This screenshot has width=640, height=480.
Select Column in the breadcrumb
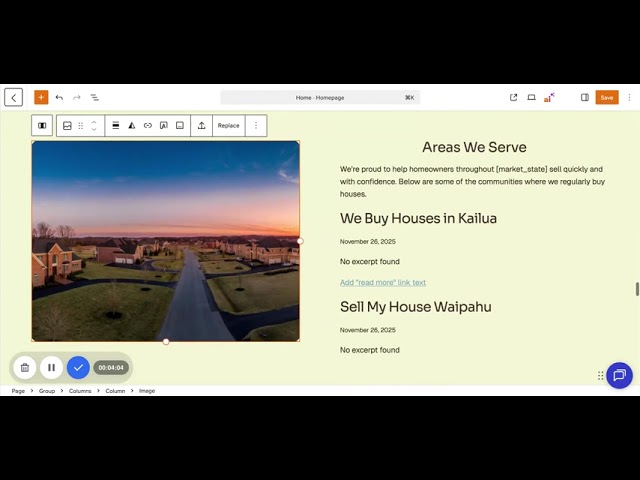115,391
